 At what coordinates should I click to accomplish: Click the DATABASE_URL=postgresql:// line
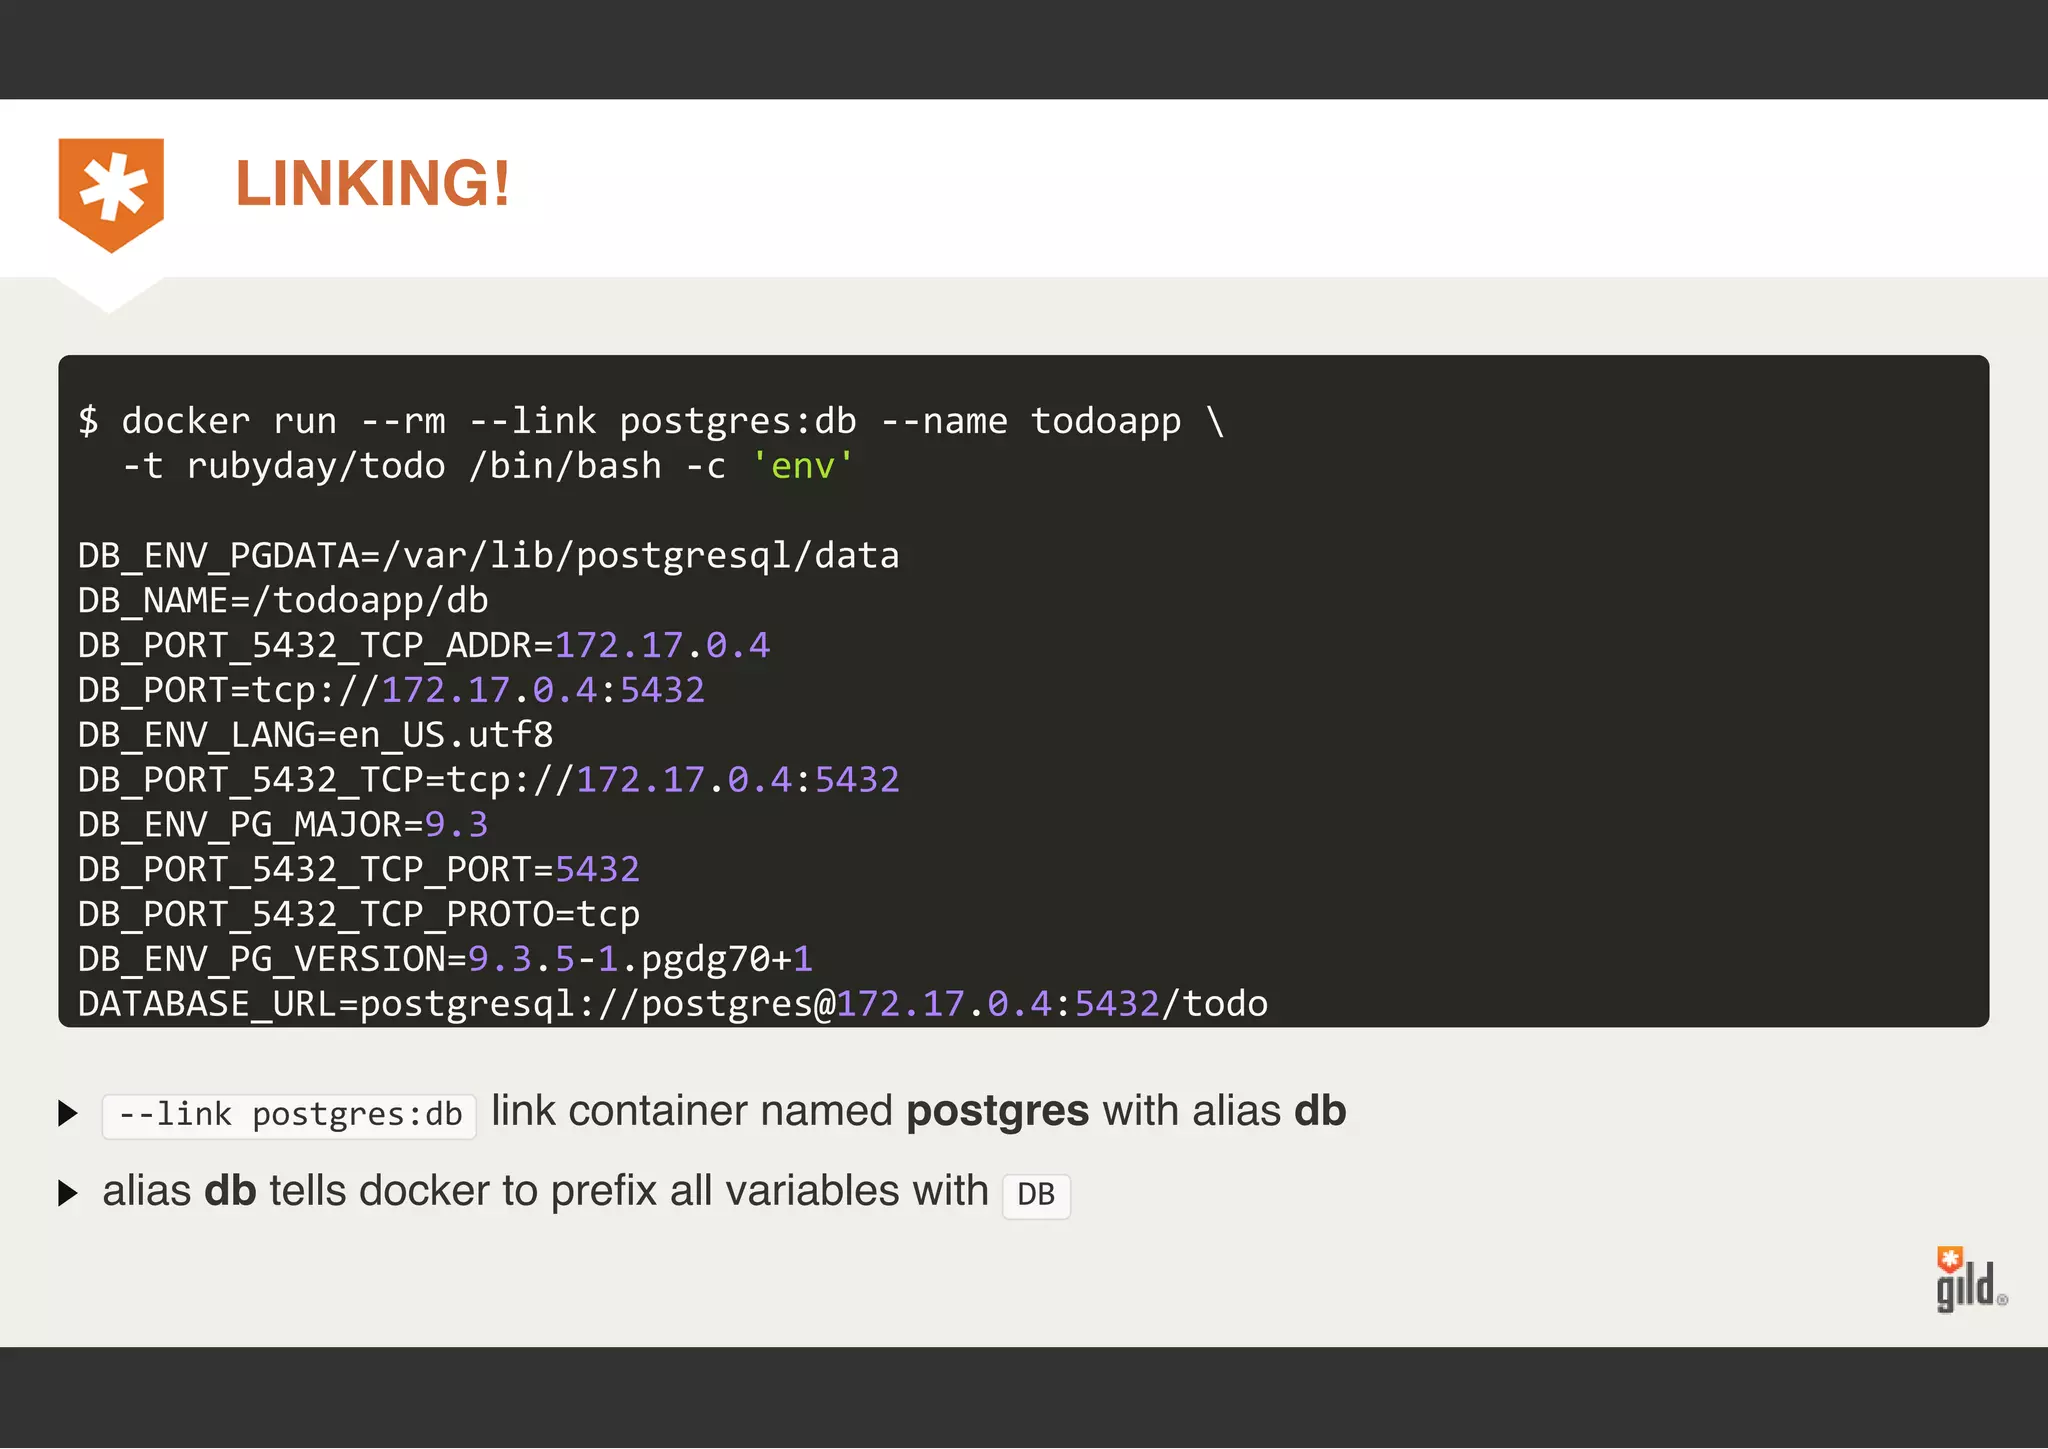673,1004
